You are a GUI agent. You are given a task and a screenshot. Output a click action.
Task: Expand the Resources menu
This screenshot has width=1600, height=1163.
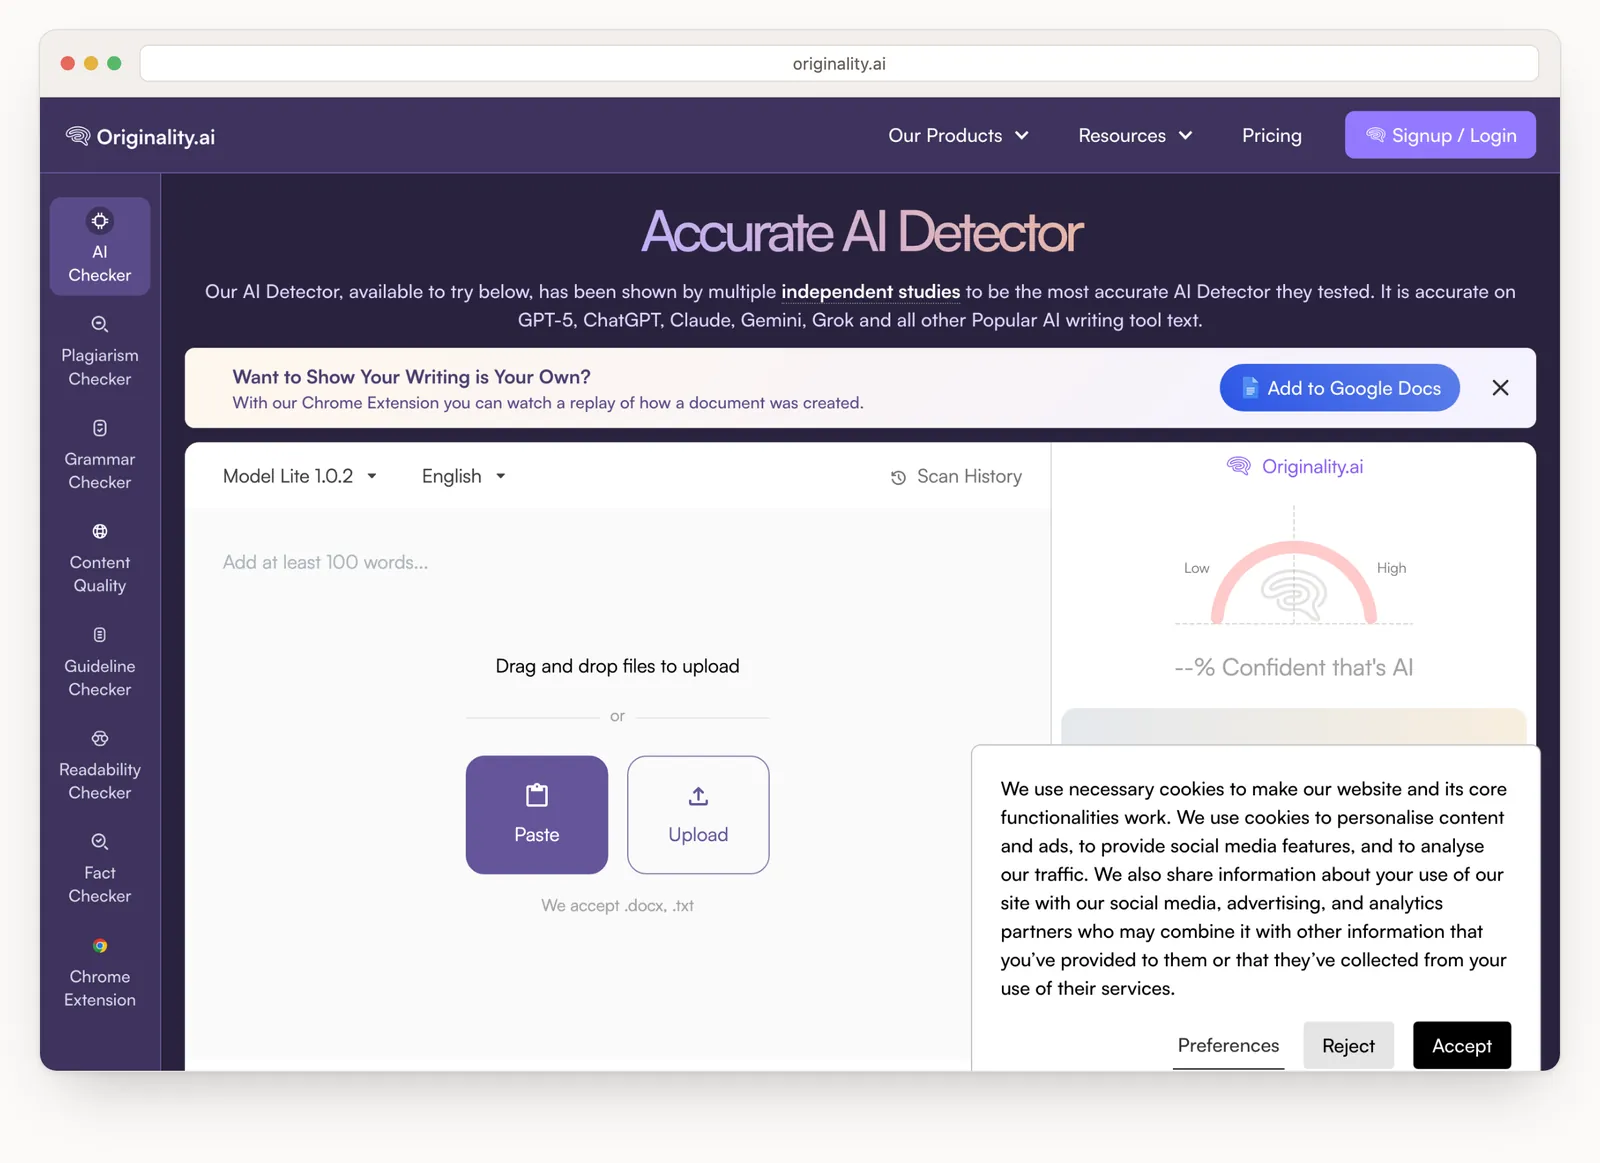click(x=1135, y=135)
